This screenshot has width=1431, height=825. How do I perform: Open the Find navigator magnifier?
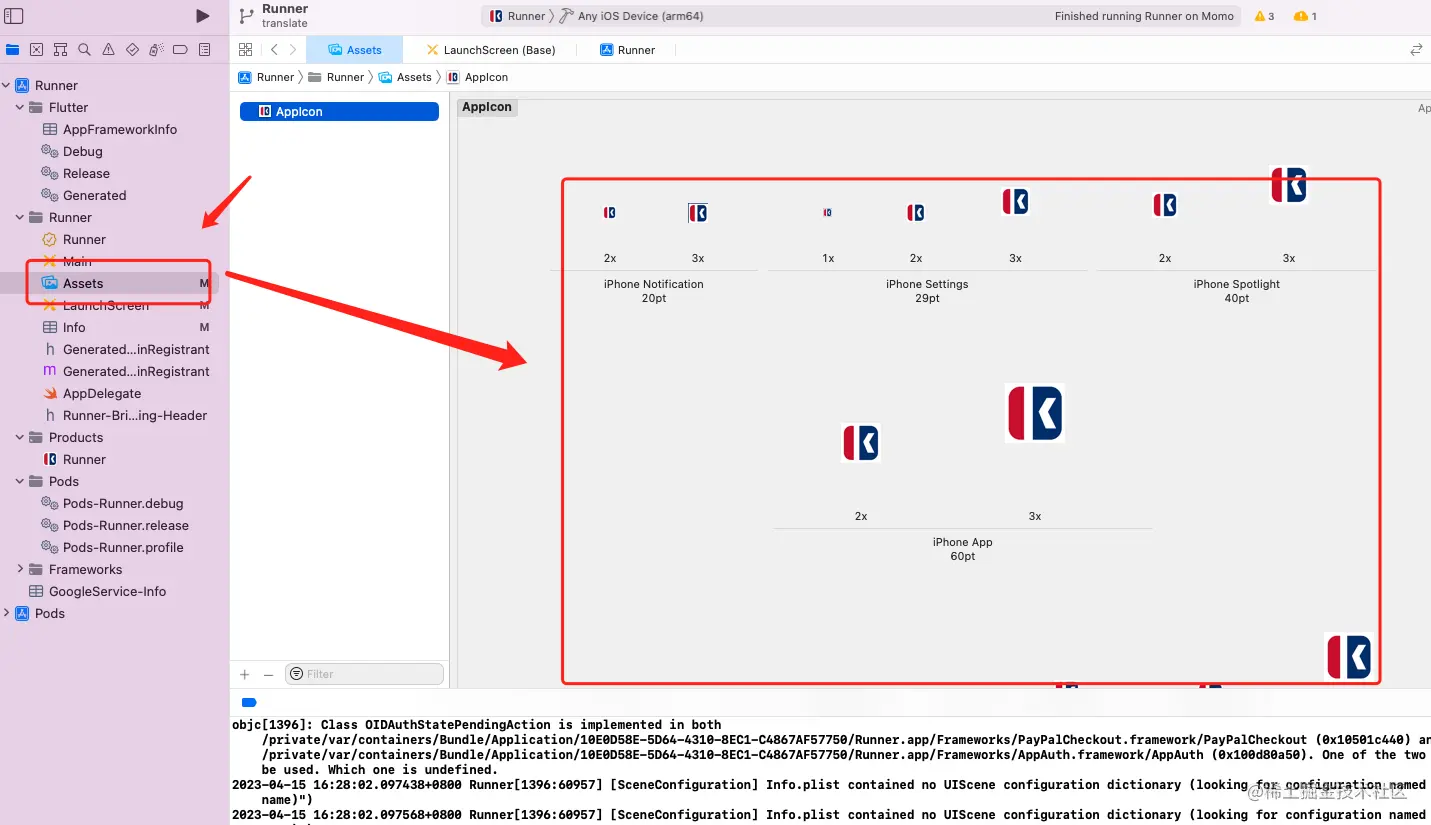click(84, 49)
